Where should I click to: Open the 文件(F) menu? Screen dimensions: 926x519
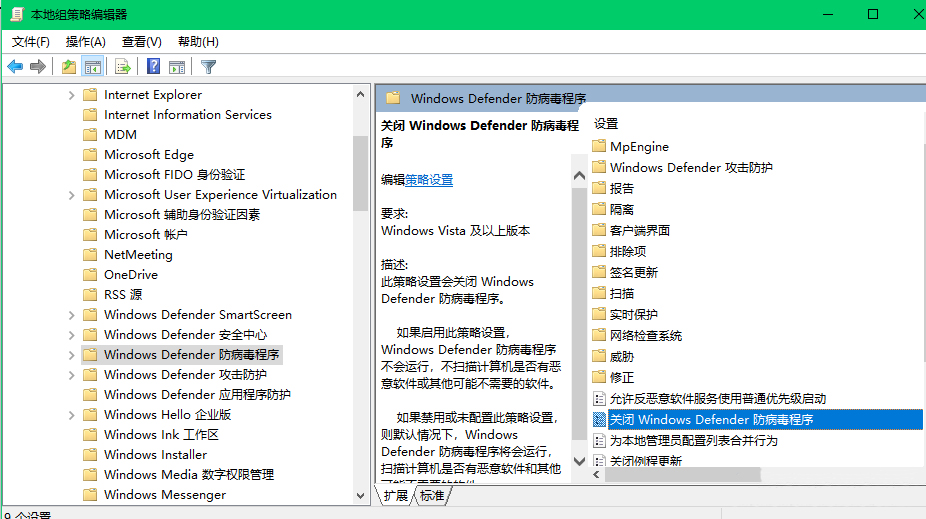pyautogui.click(x=31, y=42)
